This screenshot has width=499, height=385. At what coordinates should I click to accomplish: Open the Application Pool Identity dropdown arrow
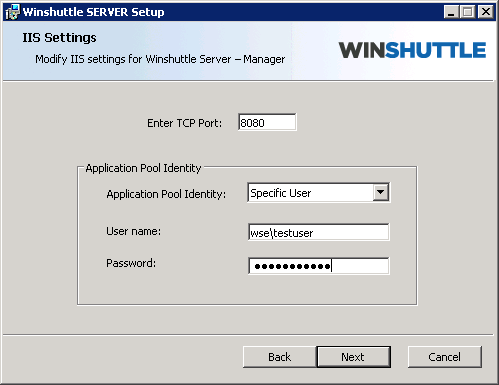click(x=381, y=192)
